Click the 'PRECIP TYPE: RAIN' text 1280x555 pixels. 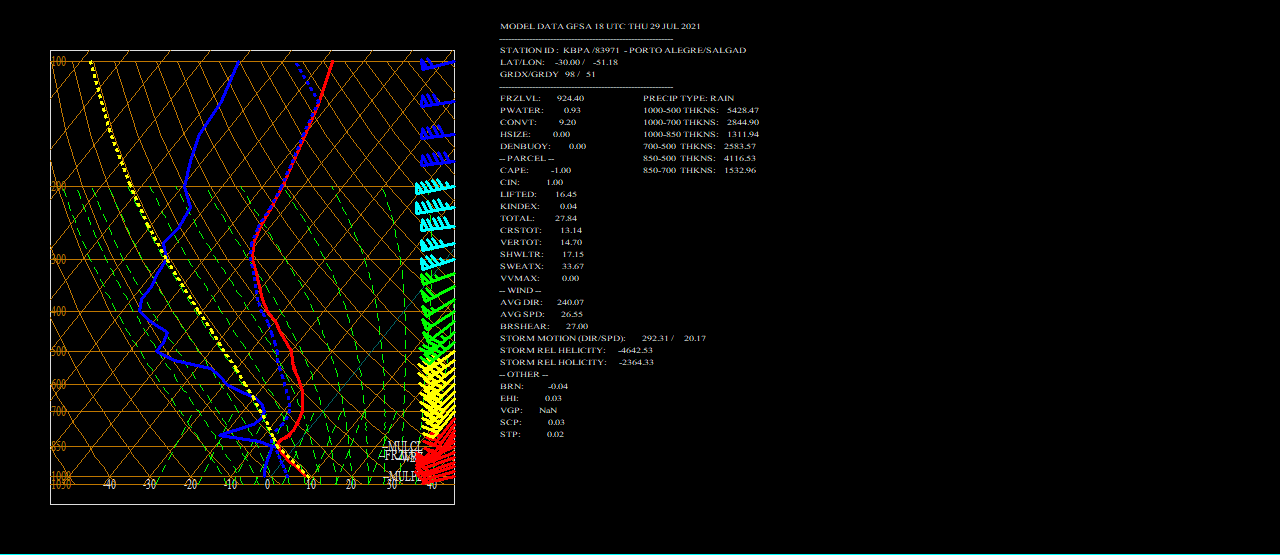tap(688, 98)
